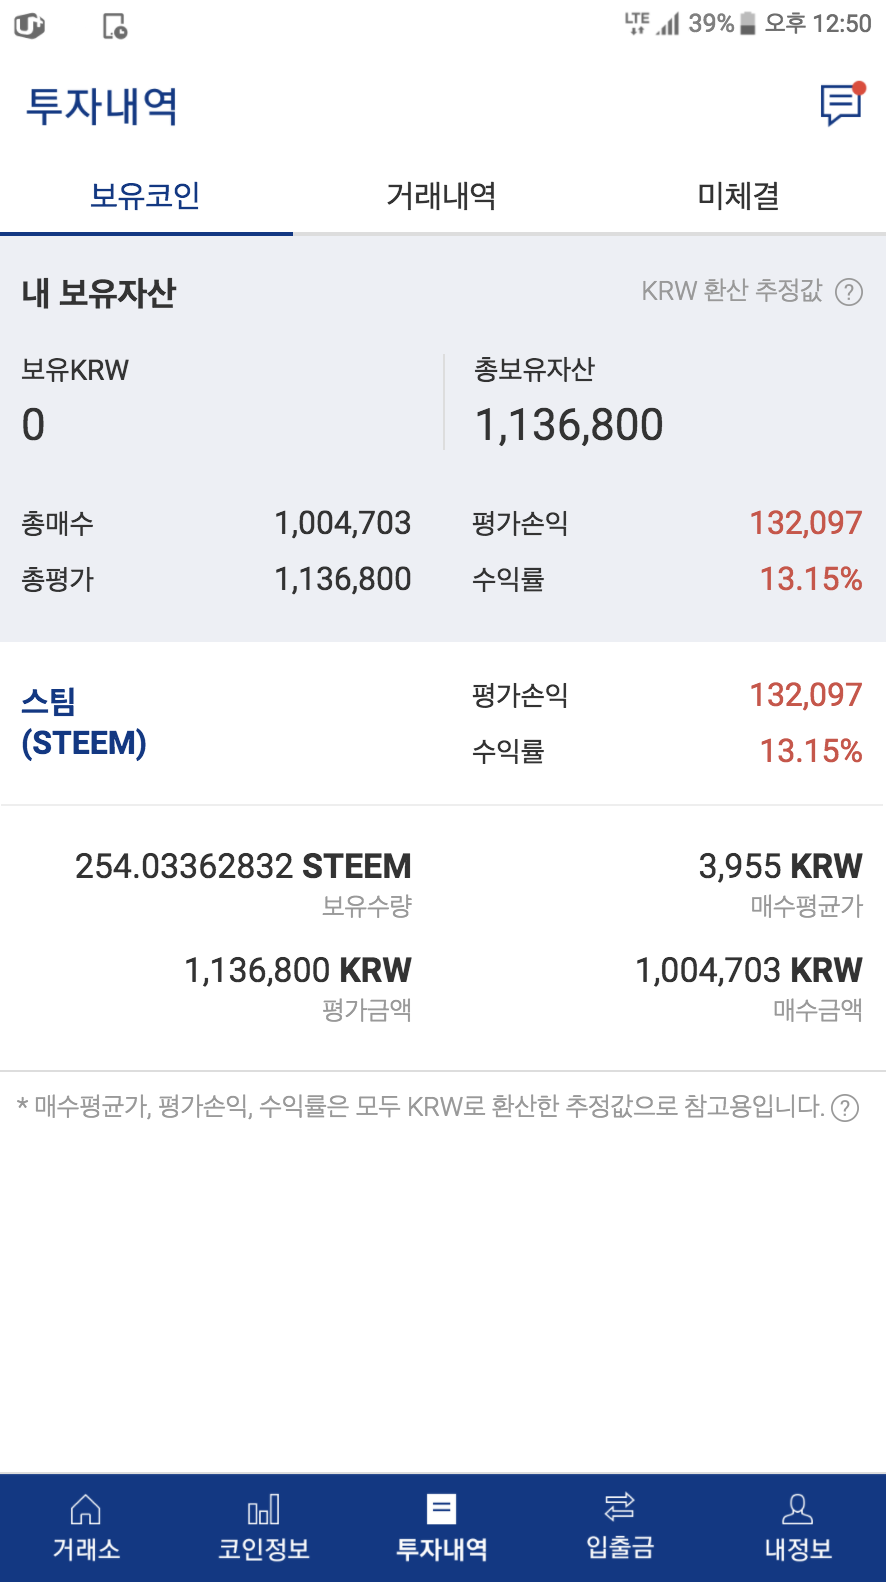Tap the KRW 환산 추정값 label

pos(732,291)
